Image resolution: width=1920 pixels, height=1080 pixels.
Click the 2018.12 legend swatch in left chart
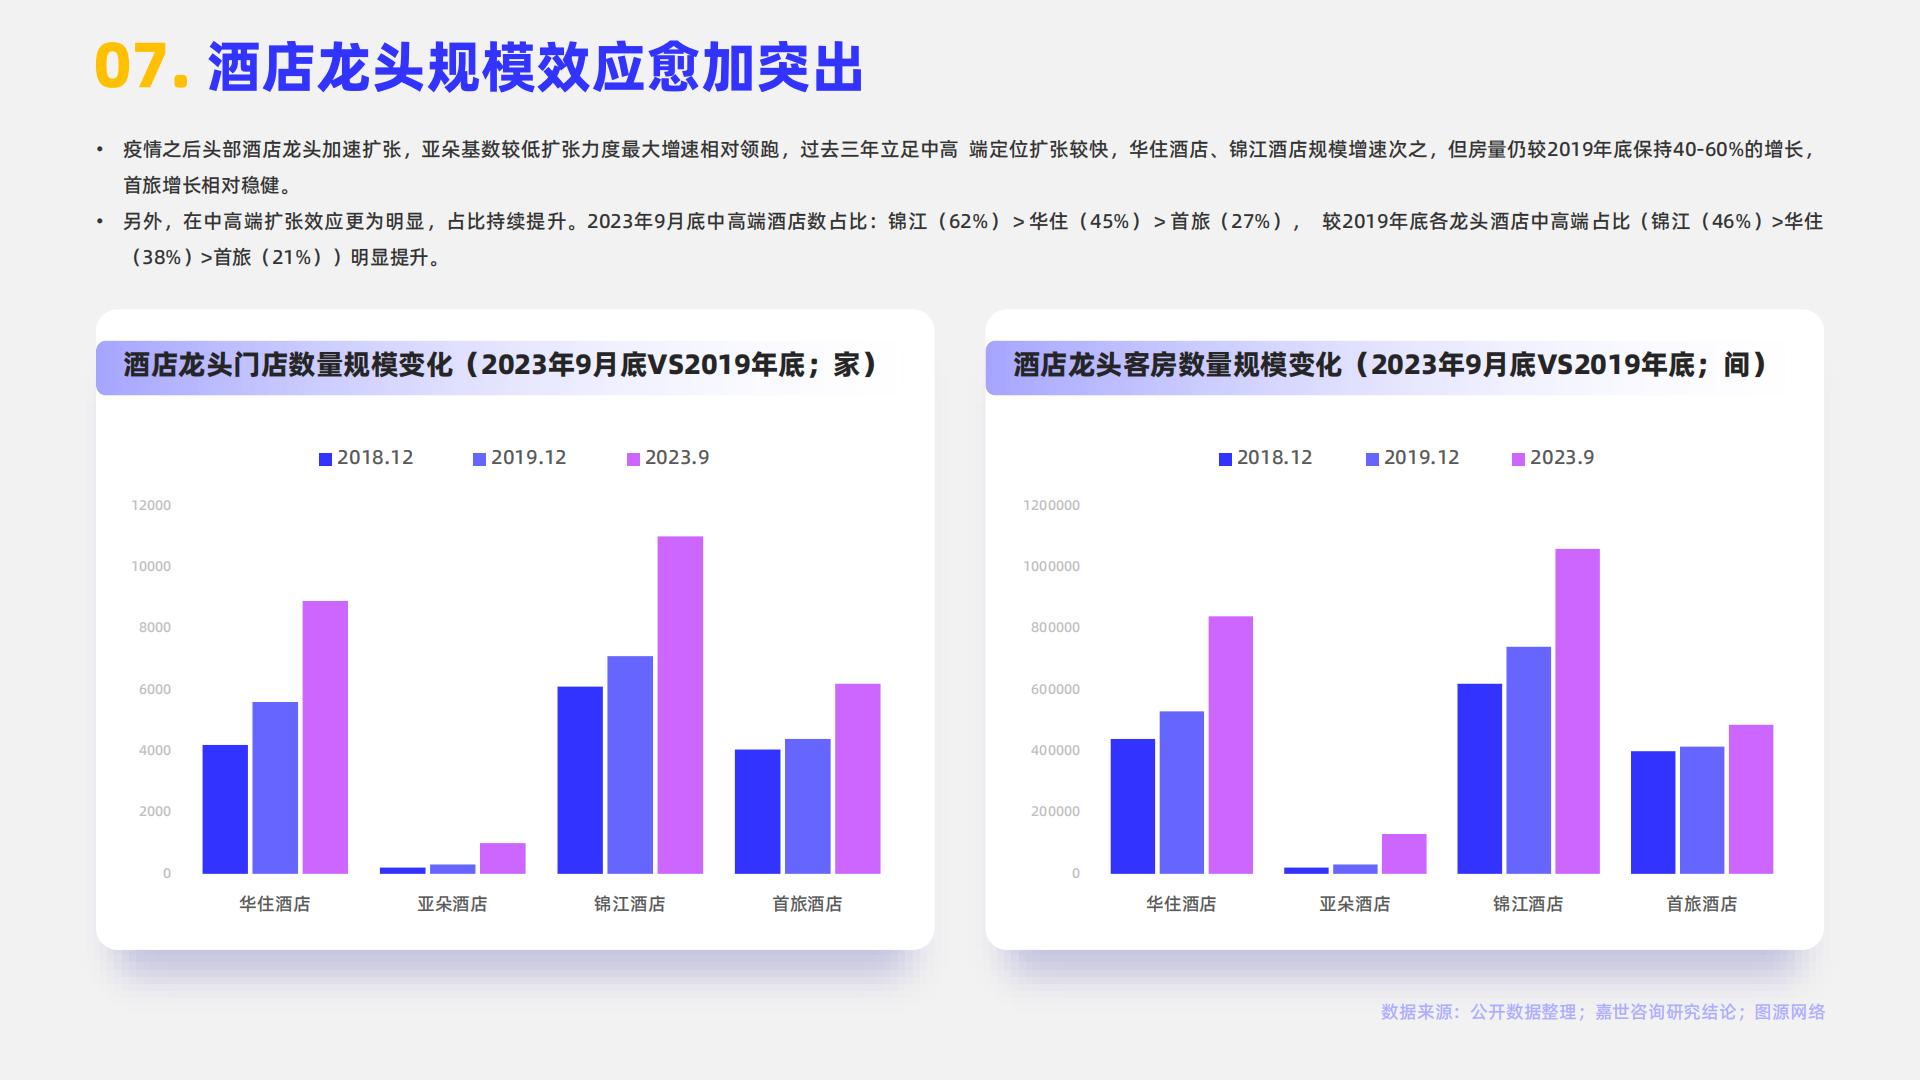325,459
